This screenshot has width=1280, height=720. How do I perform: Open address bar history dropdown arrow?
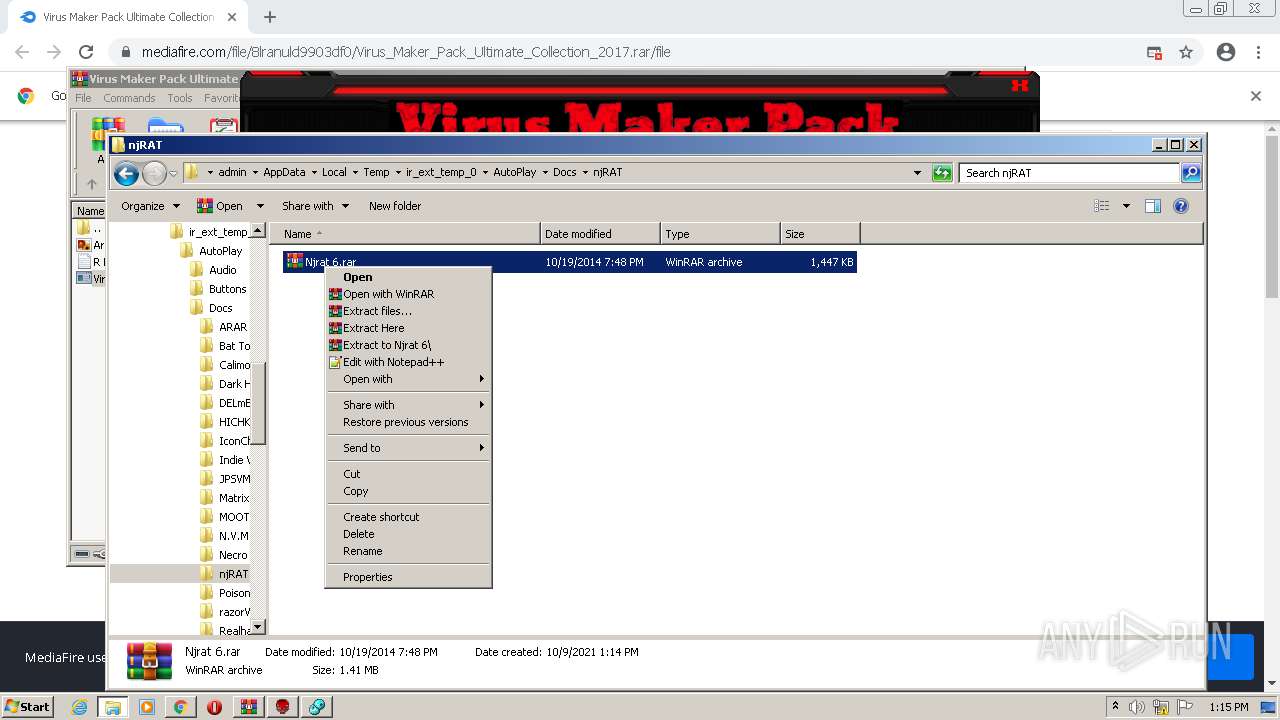918,173
